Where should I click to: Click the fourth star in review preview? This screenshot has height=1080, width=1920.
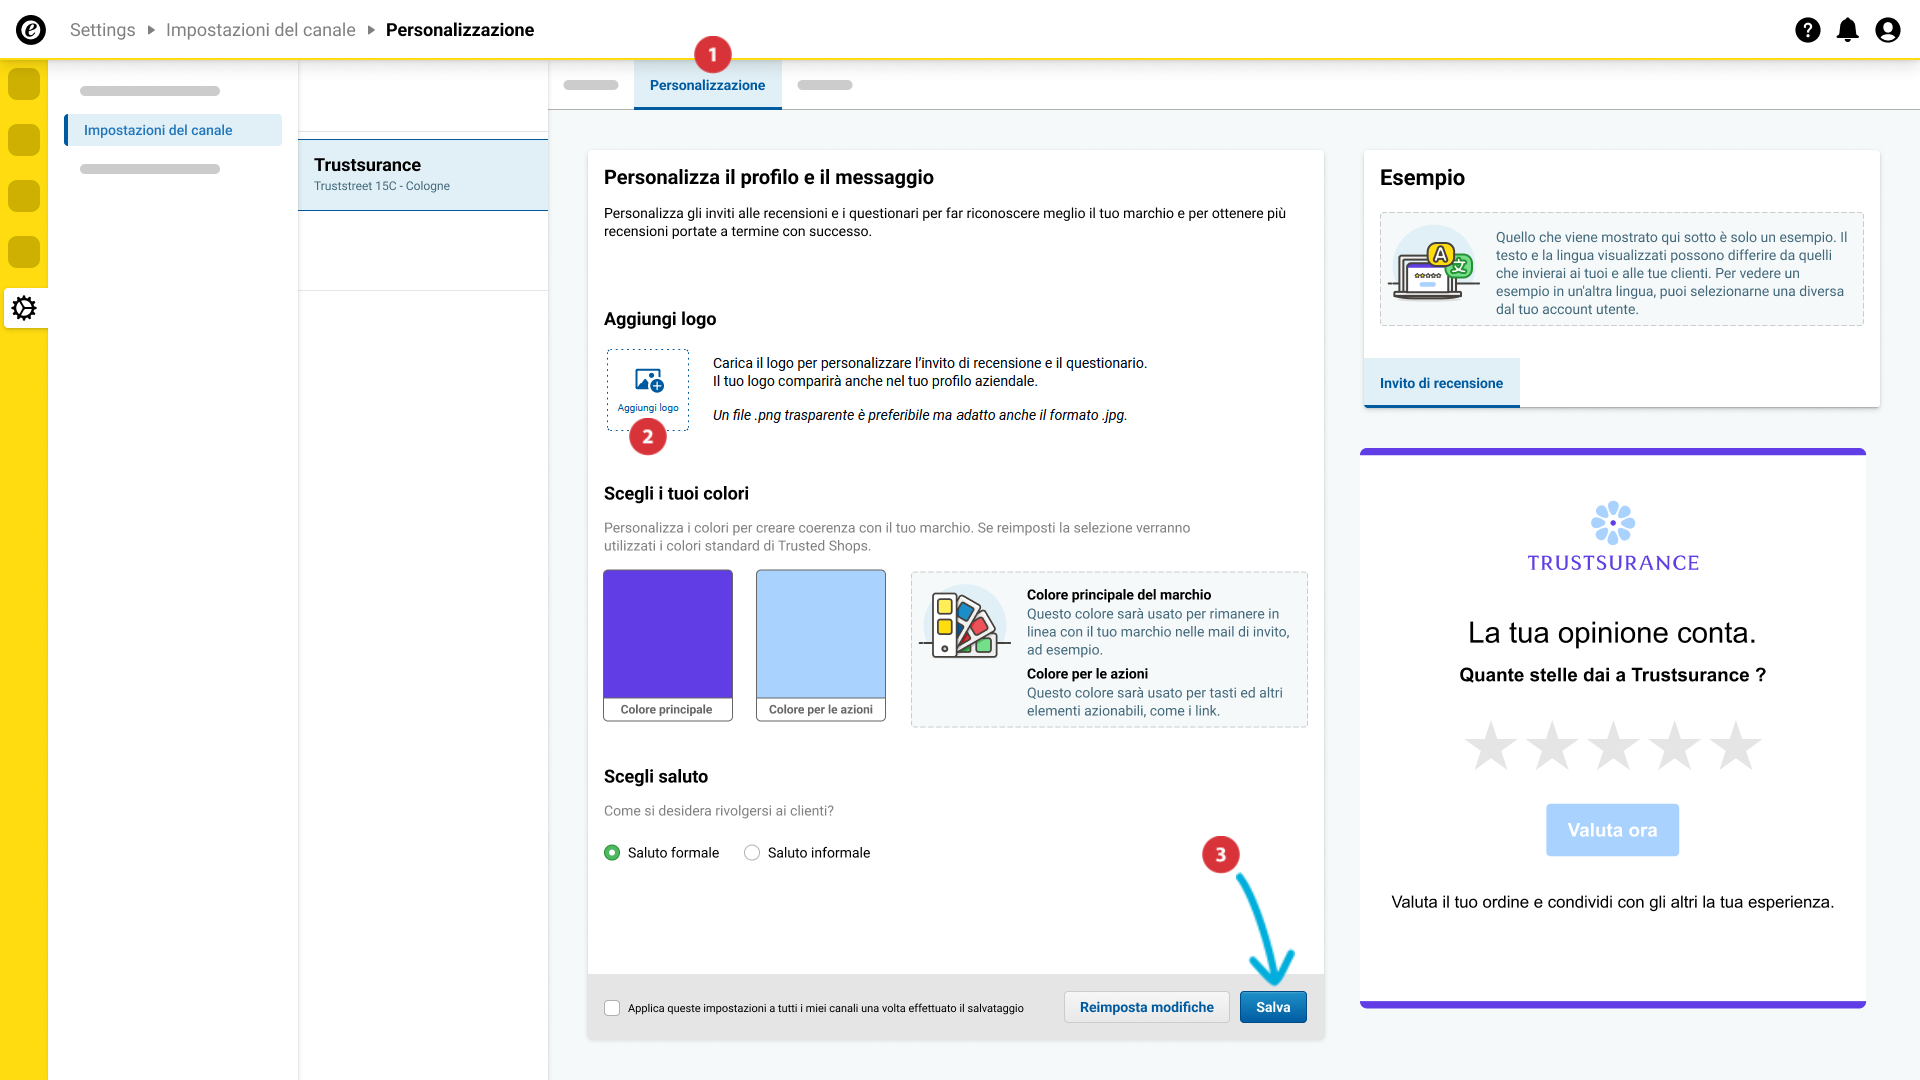[x=1674, y=746]
